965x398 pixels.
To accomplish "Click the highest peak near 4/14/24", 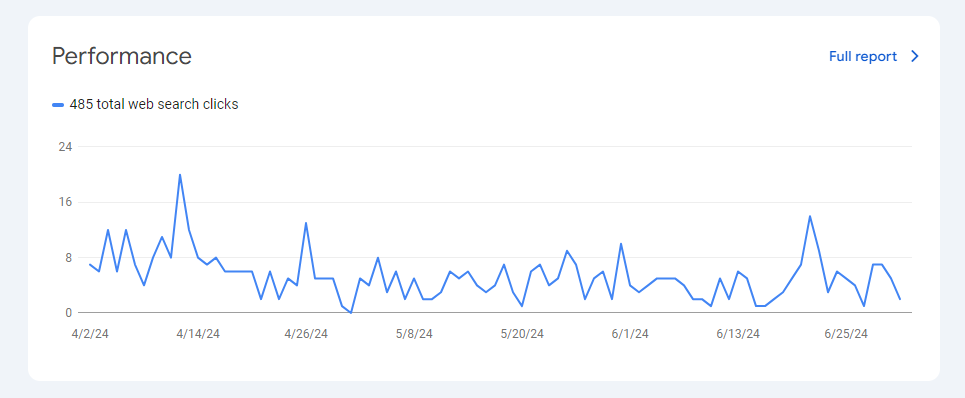I will point(180,175).
